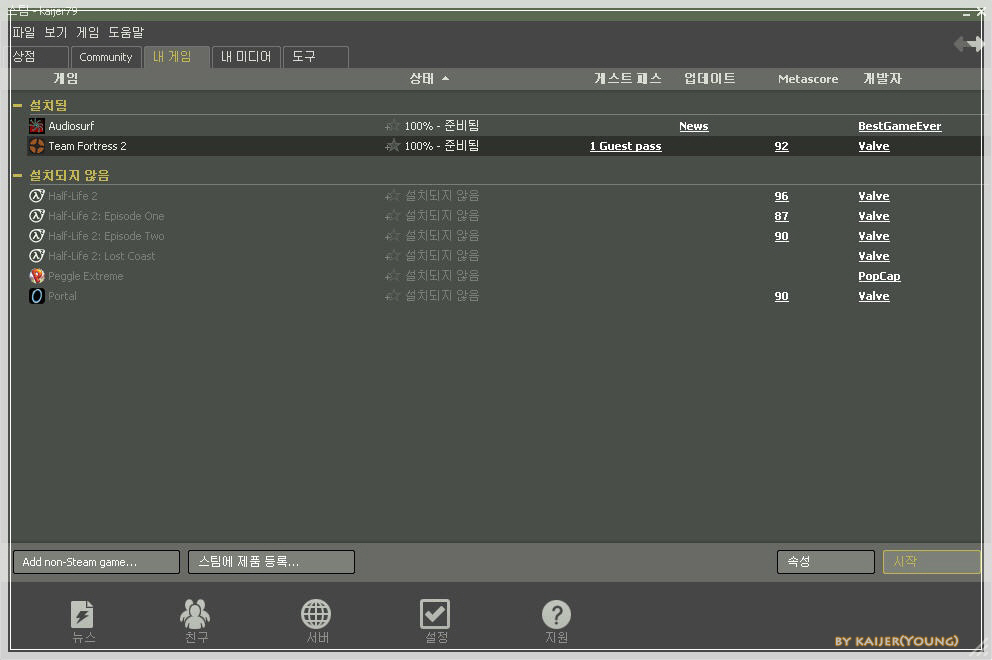The height and width of the screenshot is (660, 992).
Task: Open the 서버 (Servers) globe icon
Action: (x=316, y=613)
